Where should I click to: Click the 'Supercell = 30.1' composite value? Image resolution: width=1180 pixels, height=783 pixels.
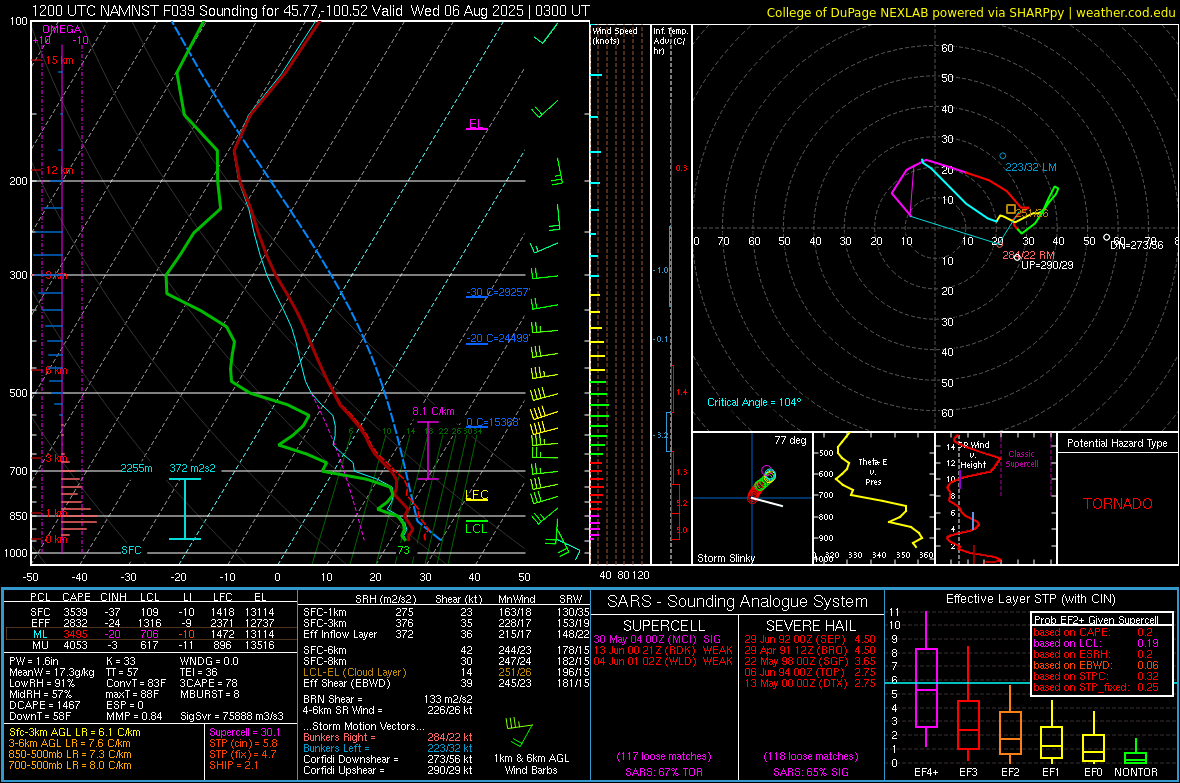tap(245, 732)
